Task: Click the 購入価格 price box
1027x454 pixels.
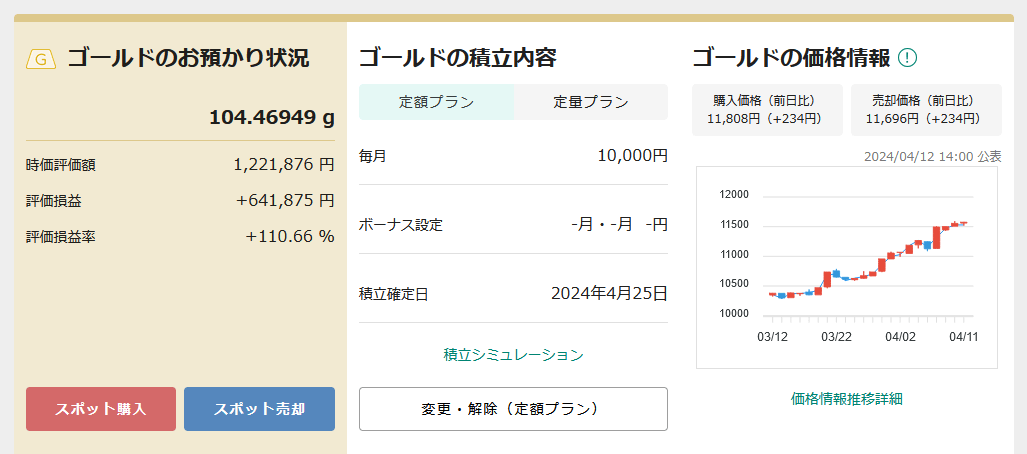Action: point(767,109)
